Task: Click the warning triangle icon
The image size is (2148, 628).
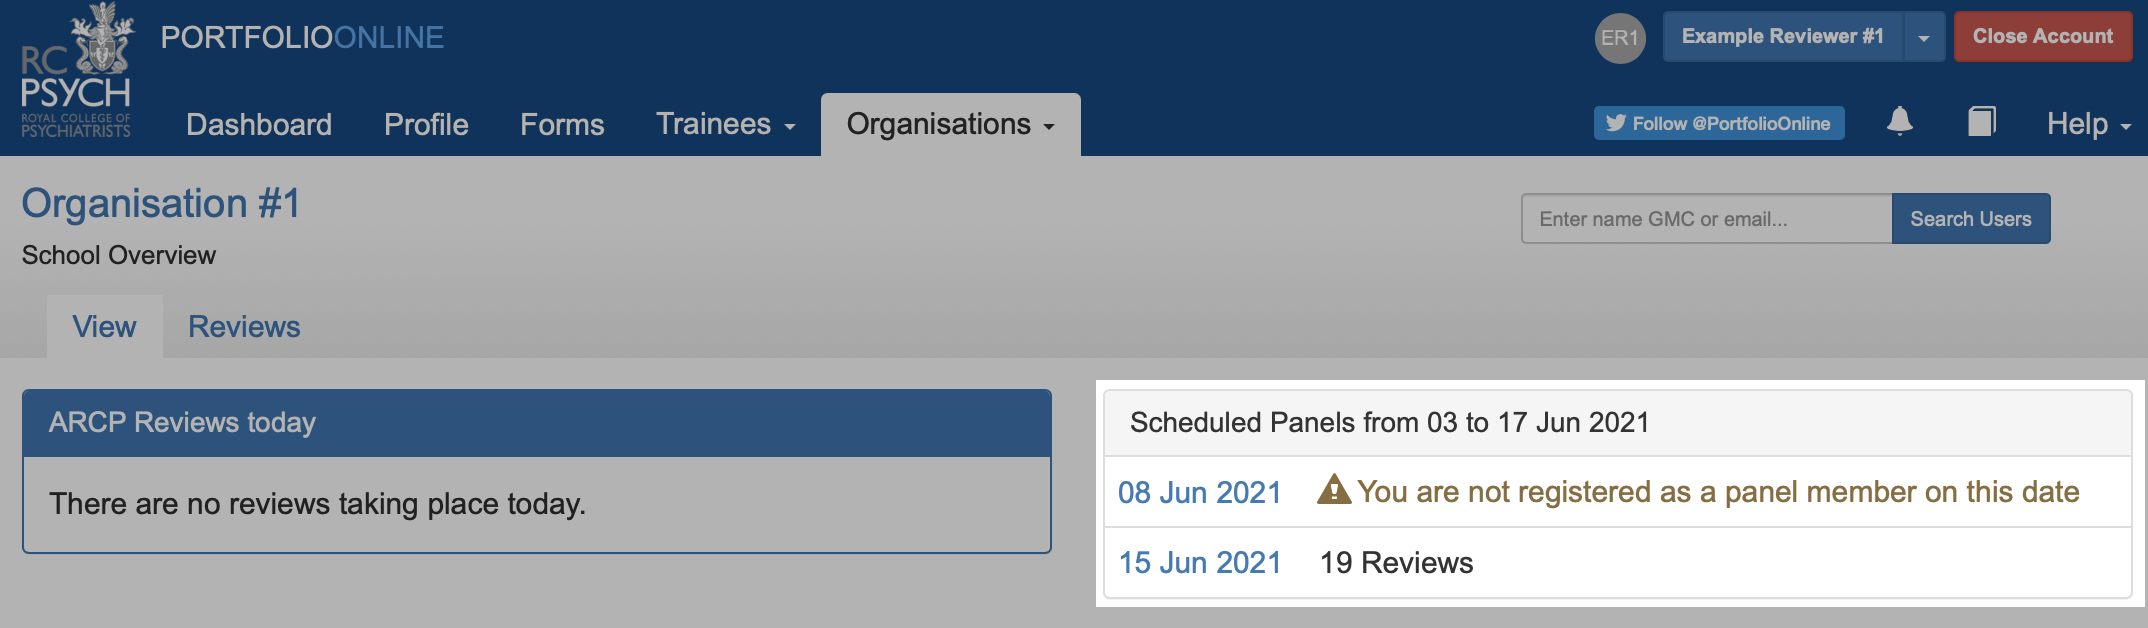Action: point(1333,490)
